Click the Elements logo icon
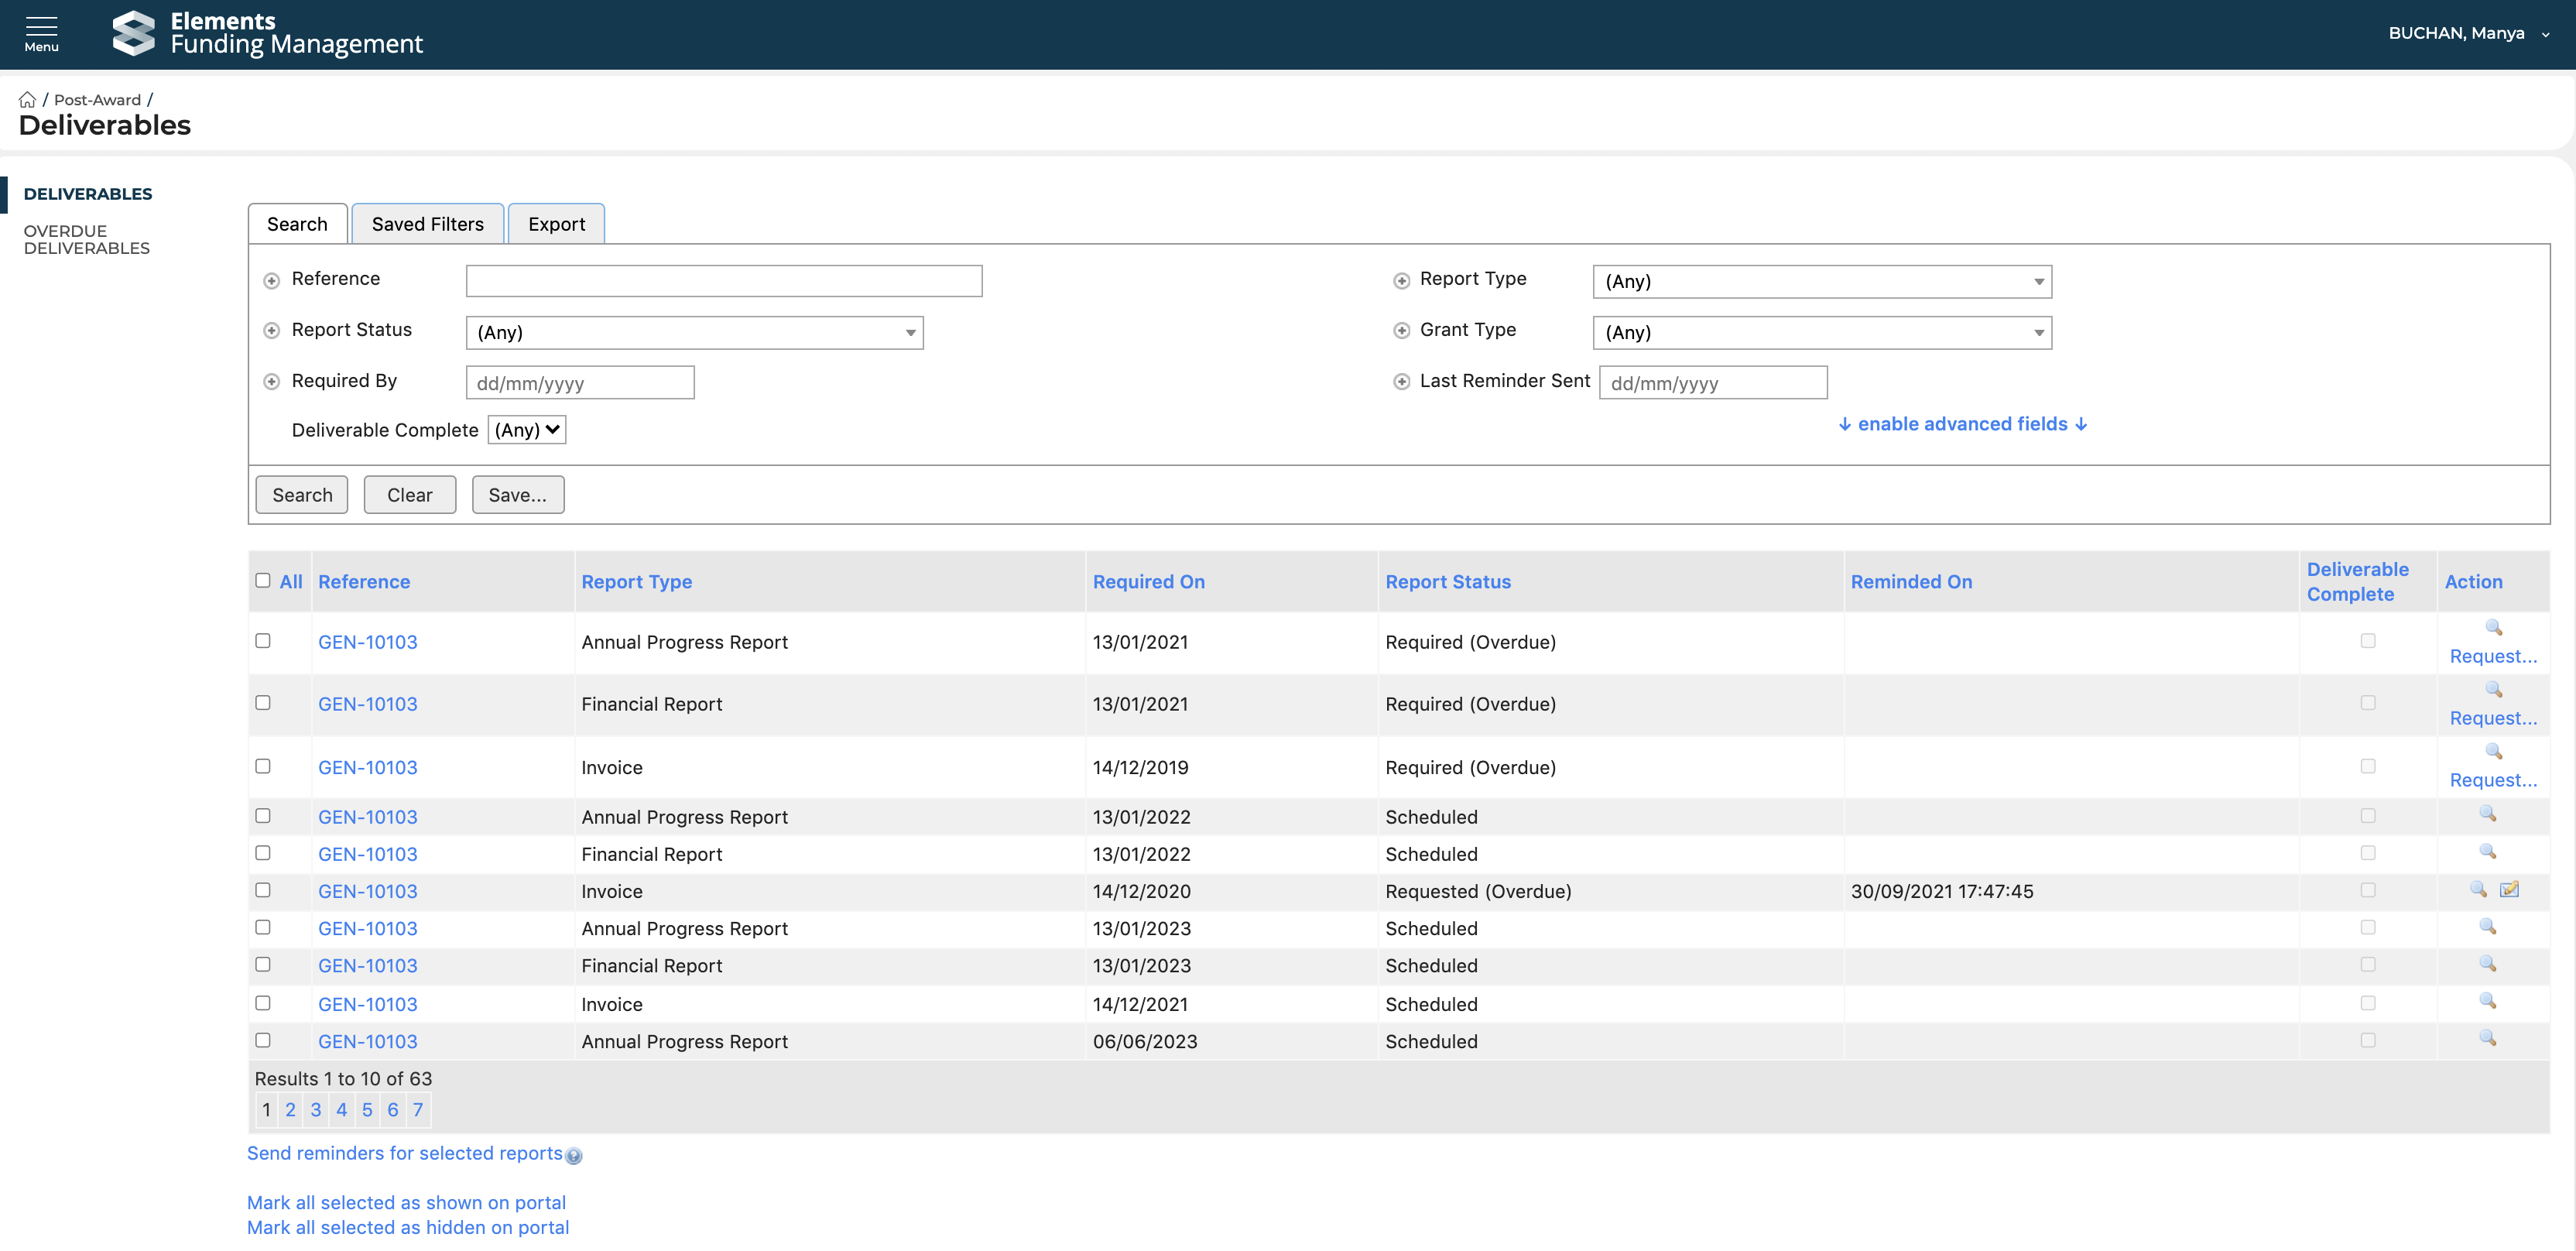 pyautogui.click(x=134, y=33)
